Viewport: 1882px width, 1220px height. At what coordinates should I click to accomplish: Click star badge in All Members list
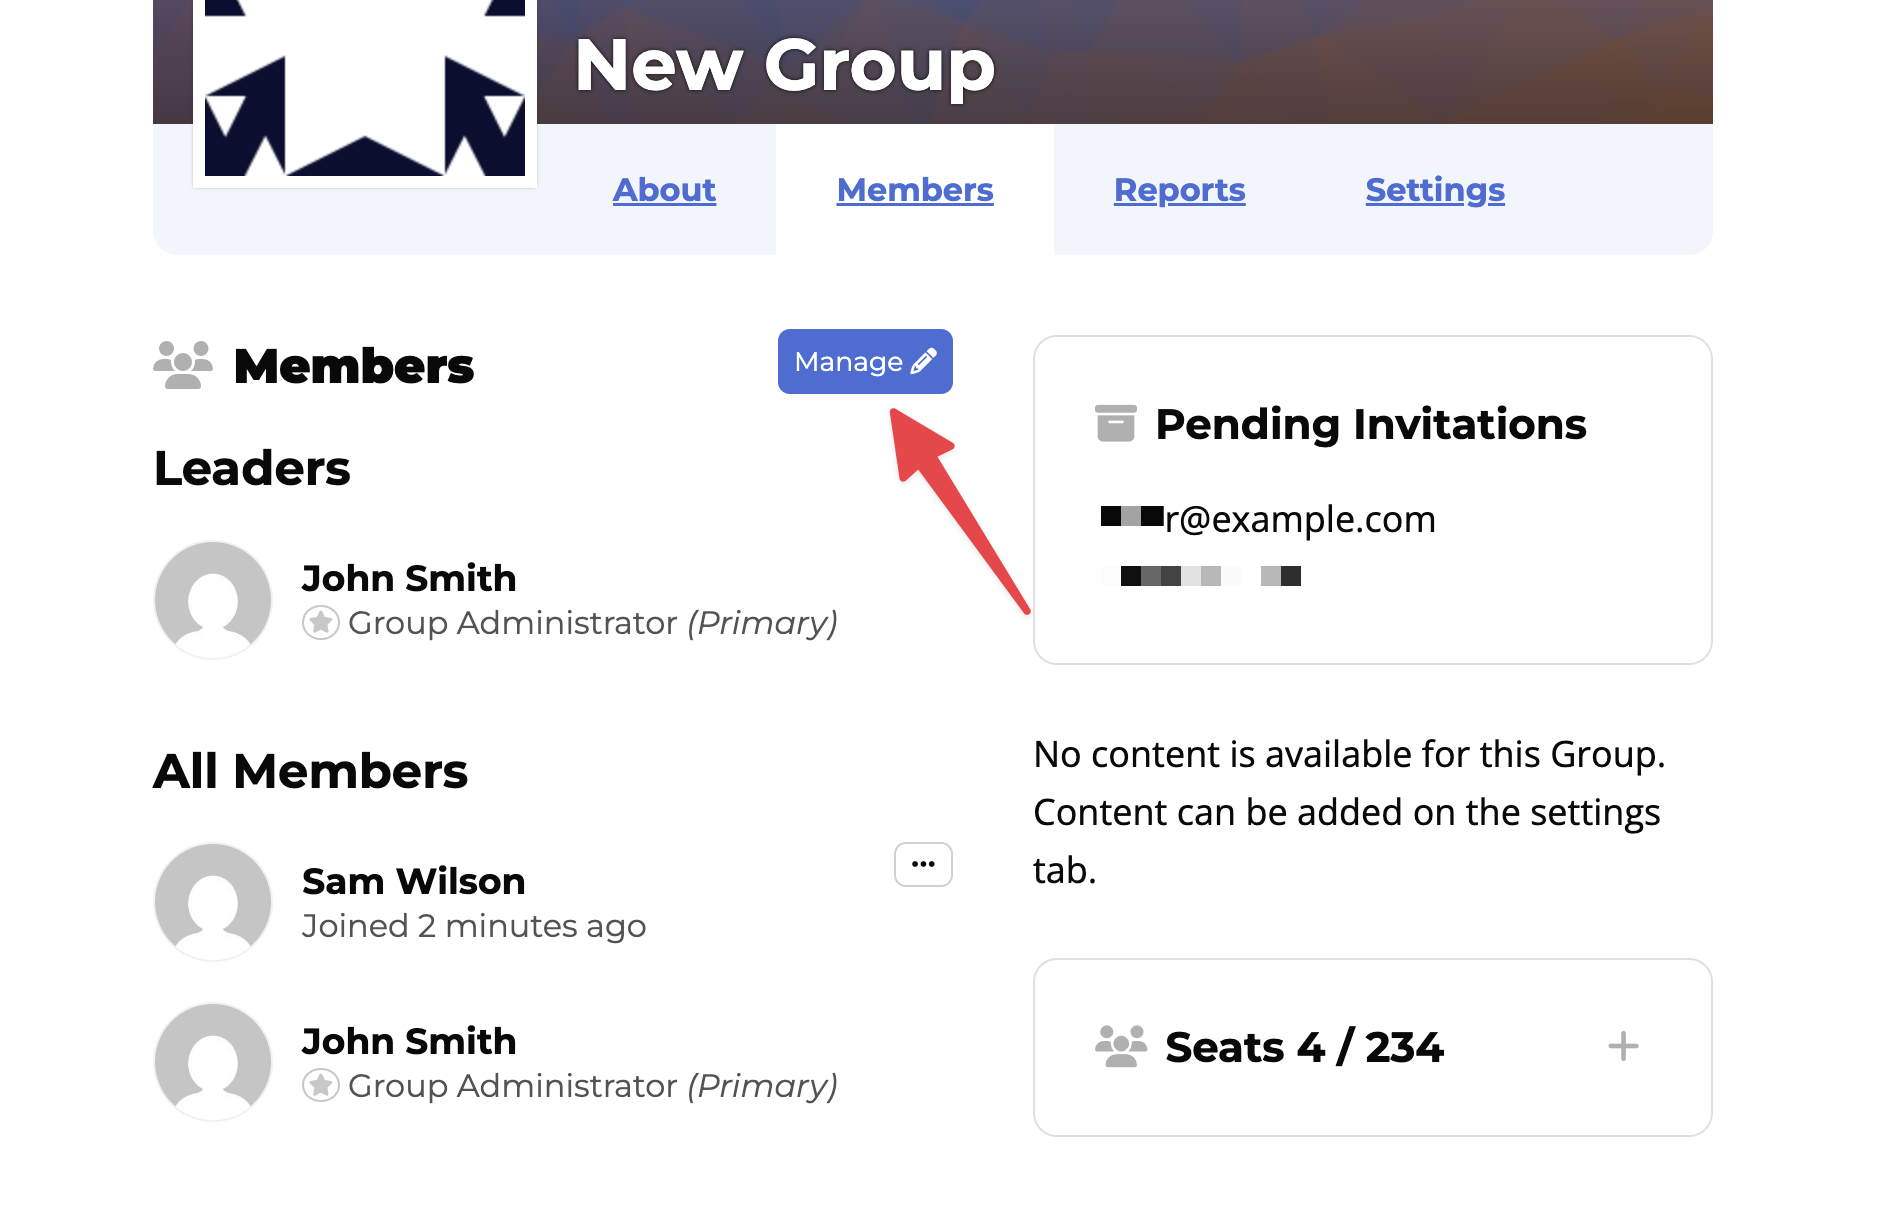click(x=320, y=1086)
